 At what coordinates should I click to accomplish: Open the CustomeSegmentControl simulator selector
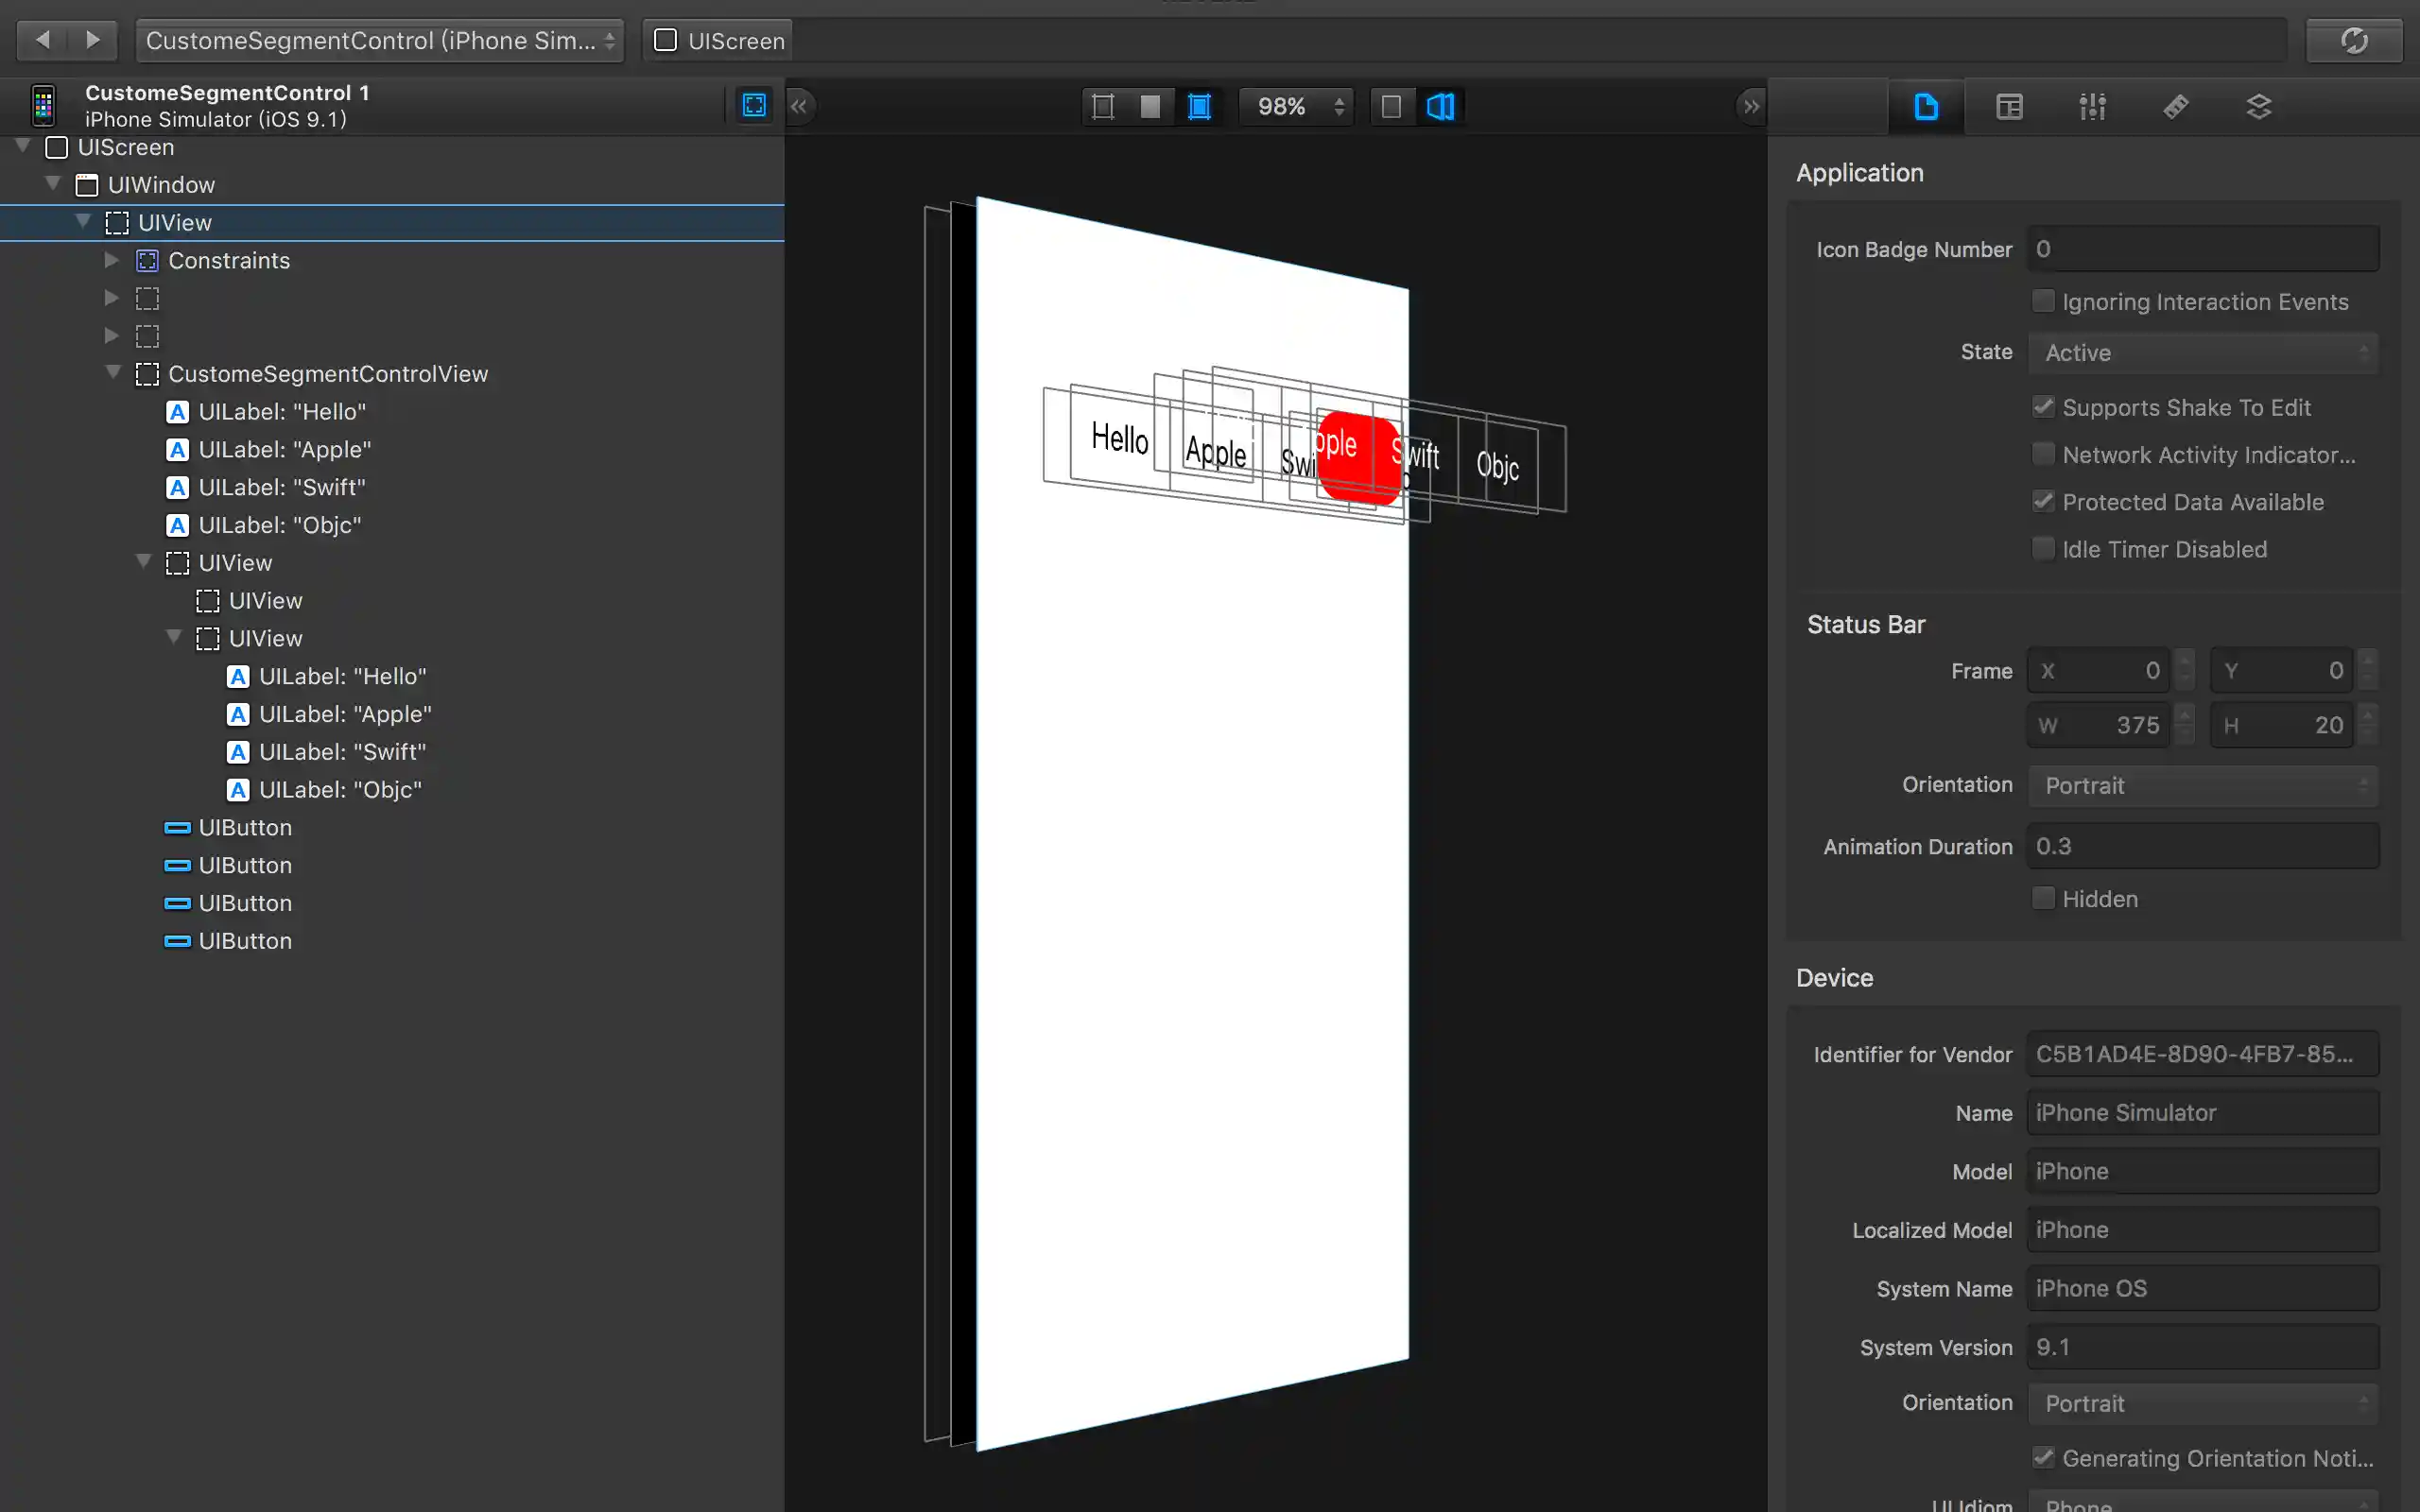379,41
